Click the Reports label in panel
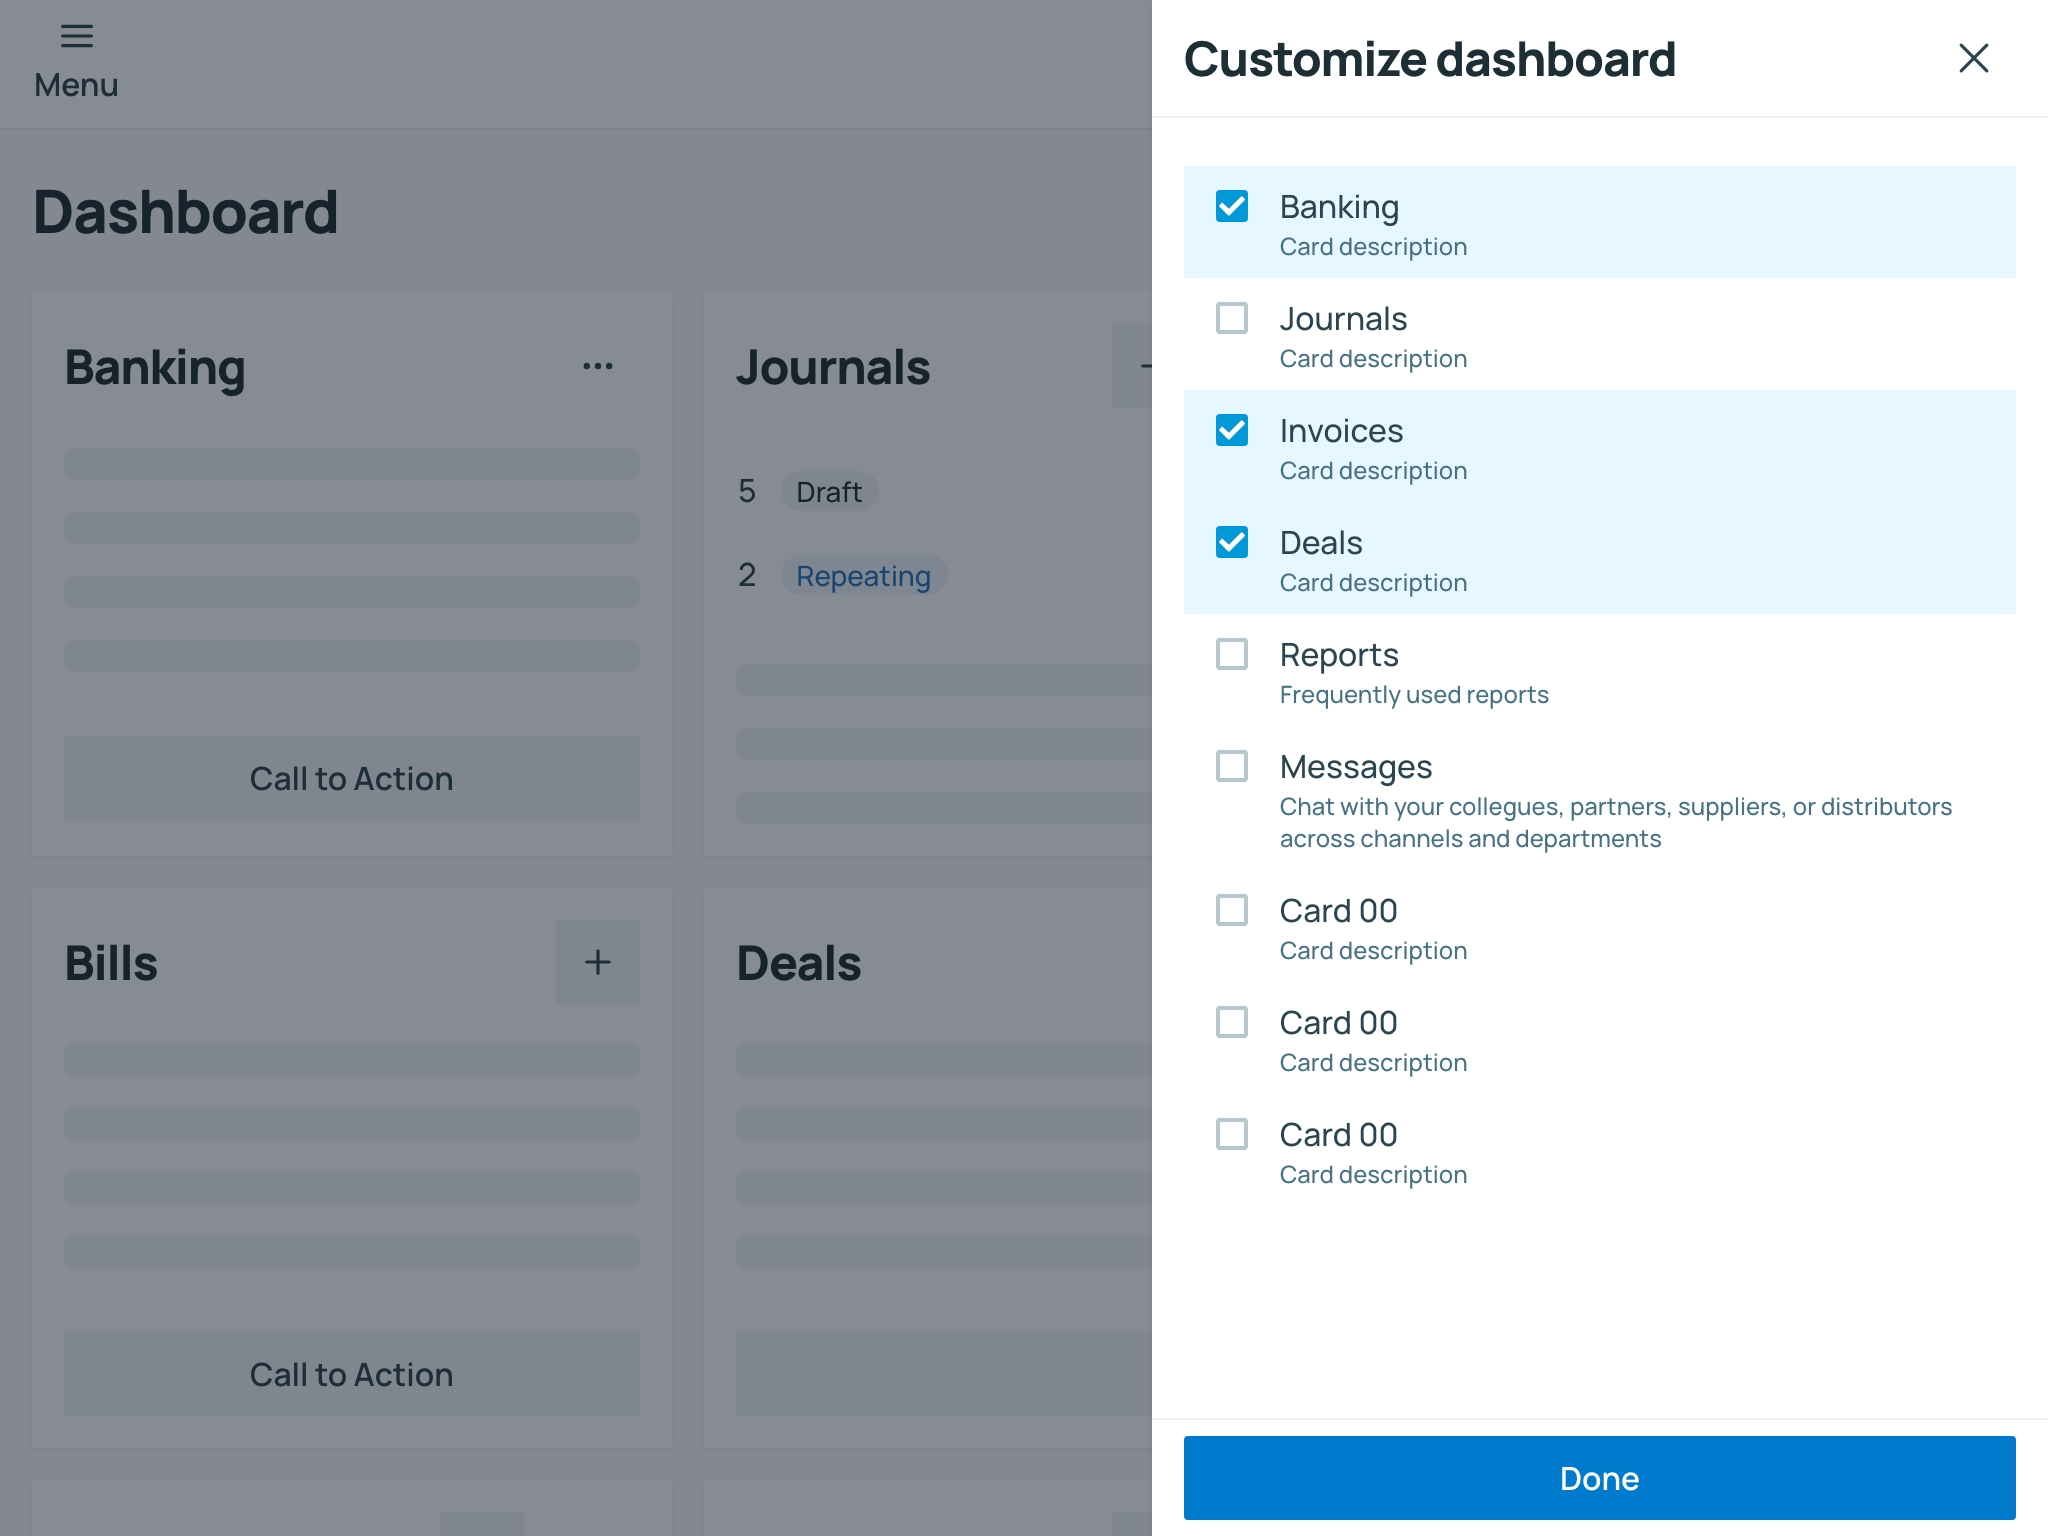Screen dimensions: 2048x1536 [1339, 655]
